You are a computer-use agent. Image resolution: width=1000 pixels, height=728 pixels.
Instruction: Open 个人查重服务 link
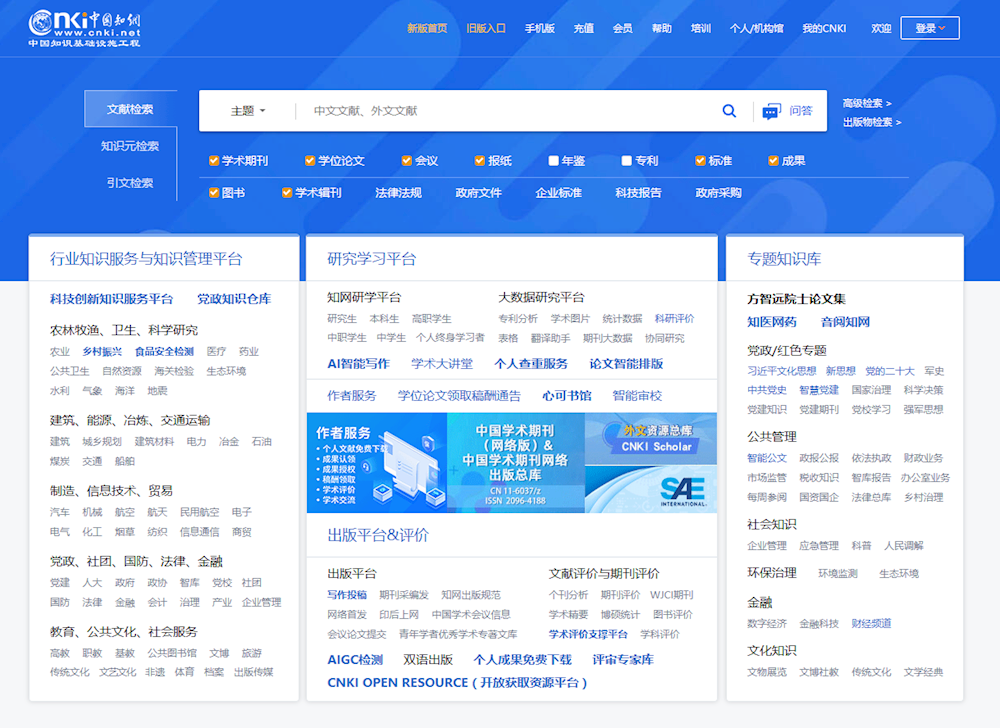point(531,364)
